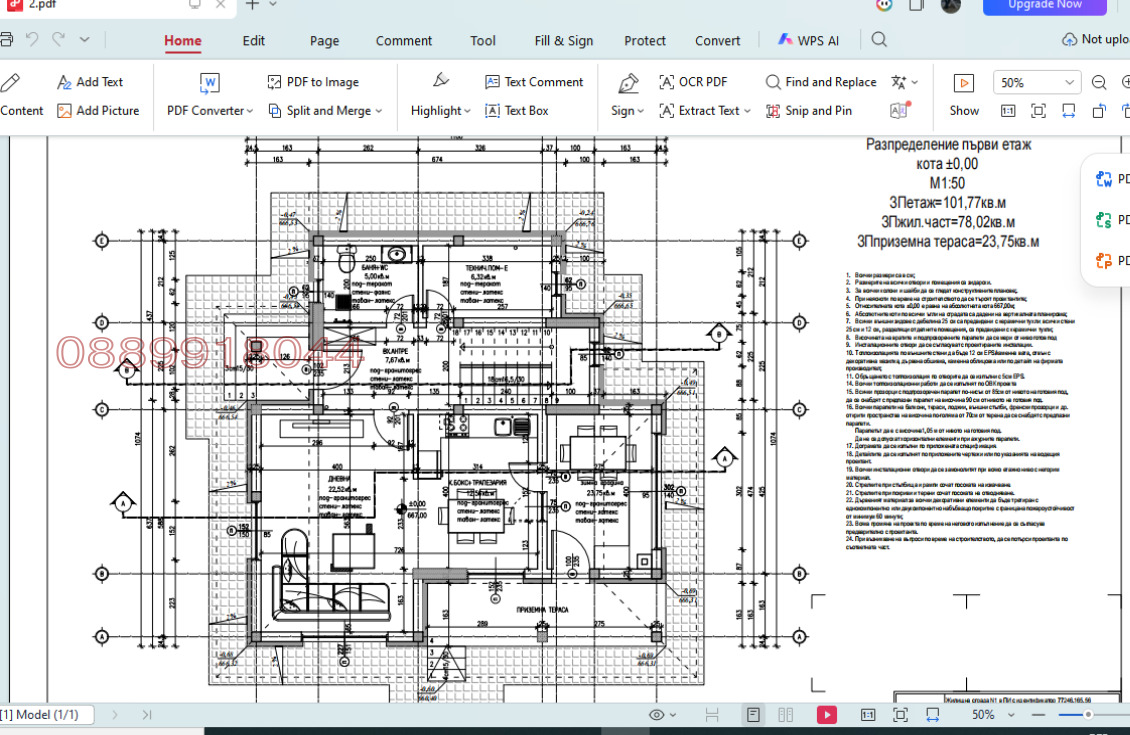Rotate the page counterclockwise
The image size is (1130, 735).
[1099, 111]
